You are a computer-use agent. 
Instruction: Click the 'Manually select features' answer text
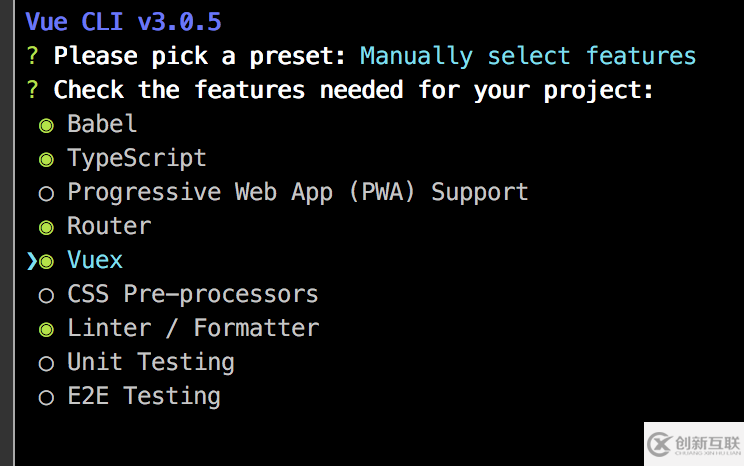[x=527, y=56]
